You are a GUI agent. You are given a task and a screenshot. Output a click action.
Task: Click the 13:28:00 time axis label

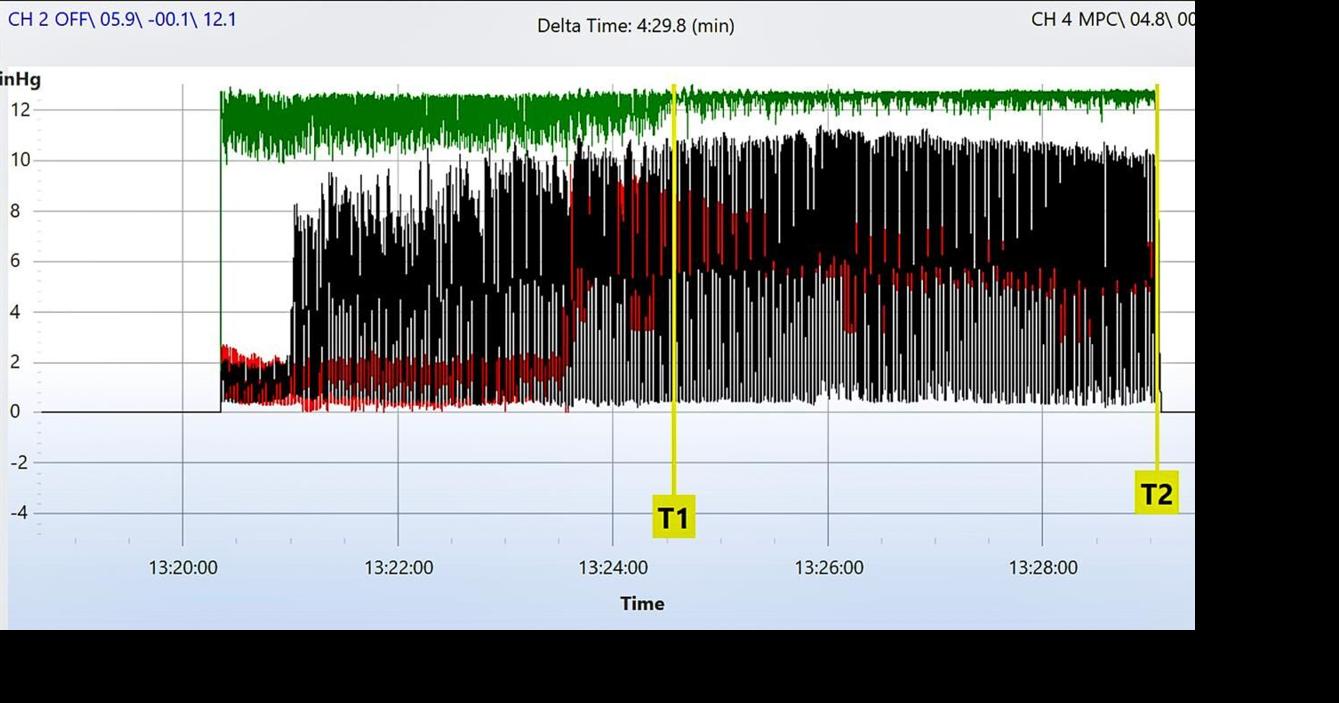[1043, 568]
